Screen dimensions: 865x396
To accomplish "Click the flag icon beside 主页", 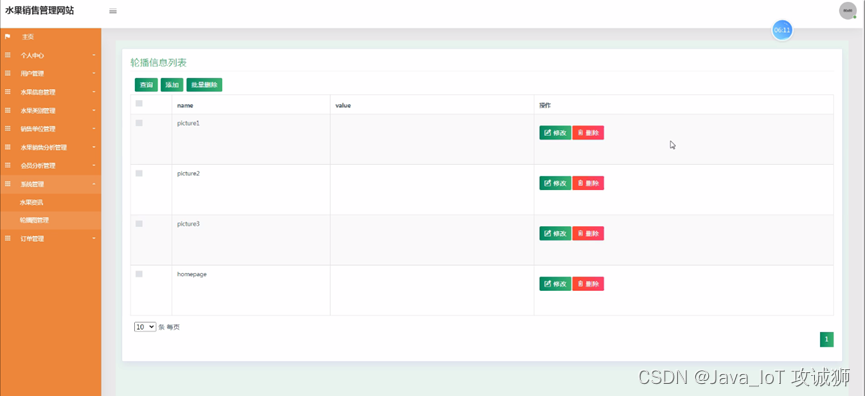I will coord(8,36).
